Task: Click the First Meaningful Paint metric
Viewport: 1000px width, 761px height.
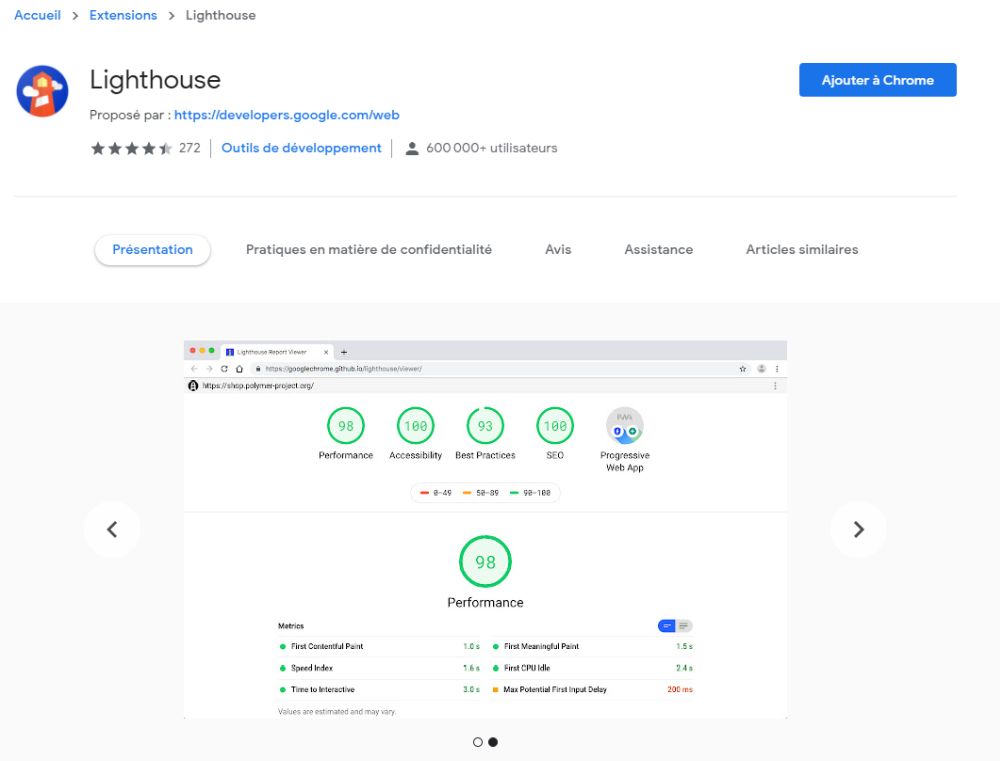Action: (x=592, y=646)
